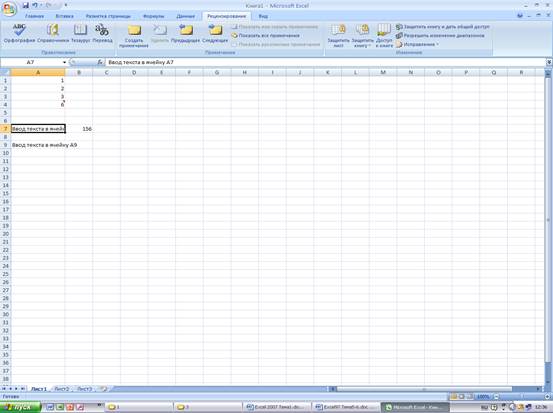Select cell A1 containing 1
This screenshot has height=413, width=553.
pos(38,80)
